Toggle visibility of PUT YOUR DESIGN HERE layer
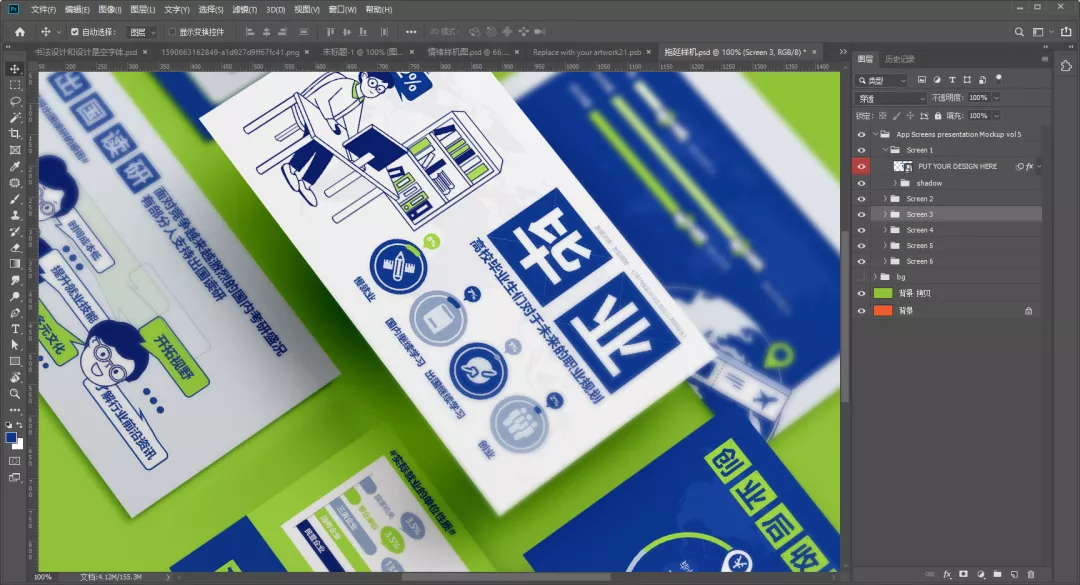The image size is (1080, 585). coord(861,166)
